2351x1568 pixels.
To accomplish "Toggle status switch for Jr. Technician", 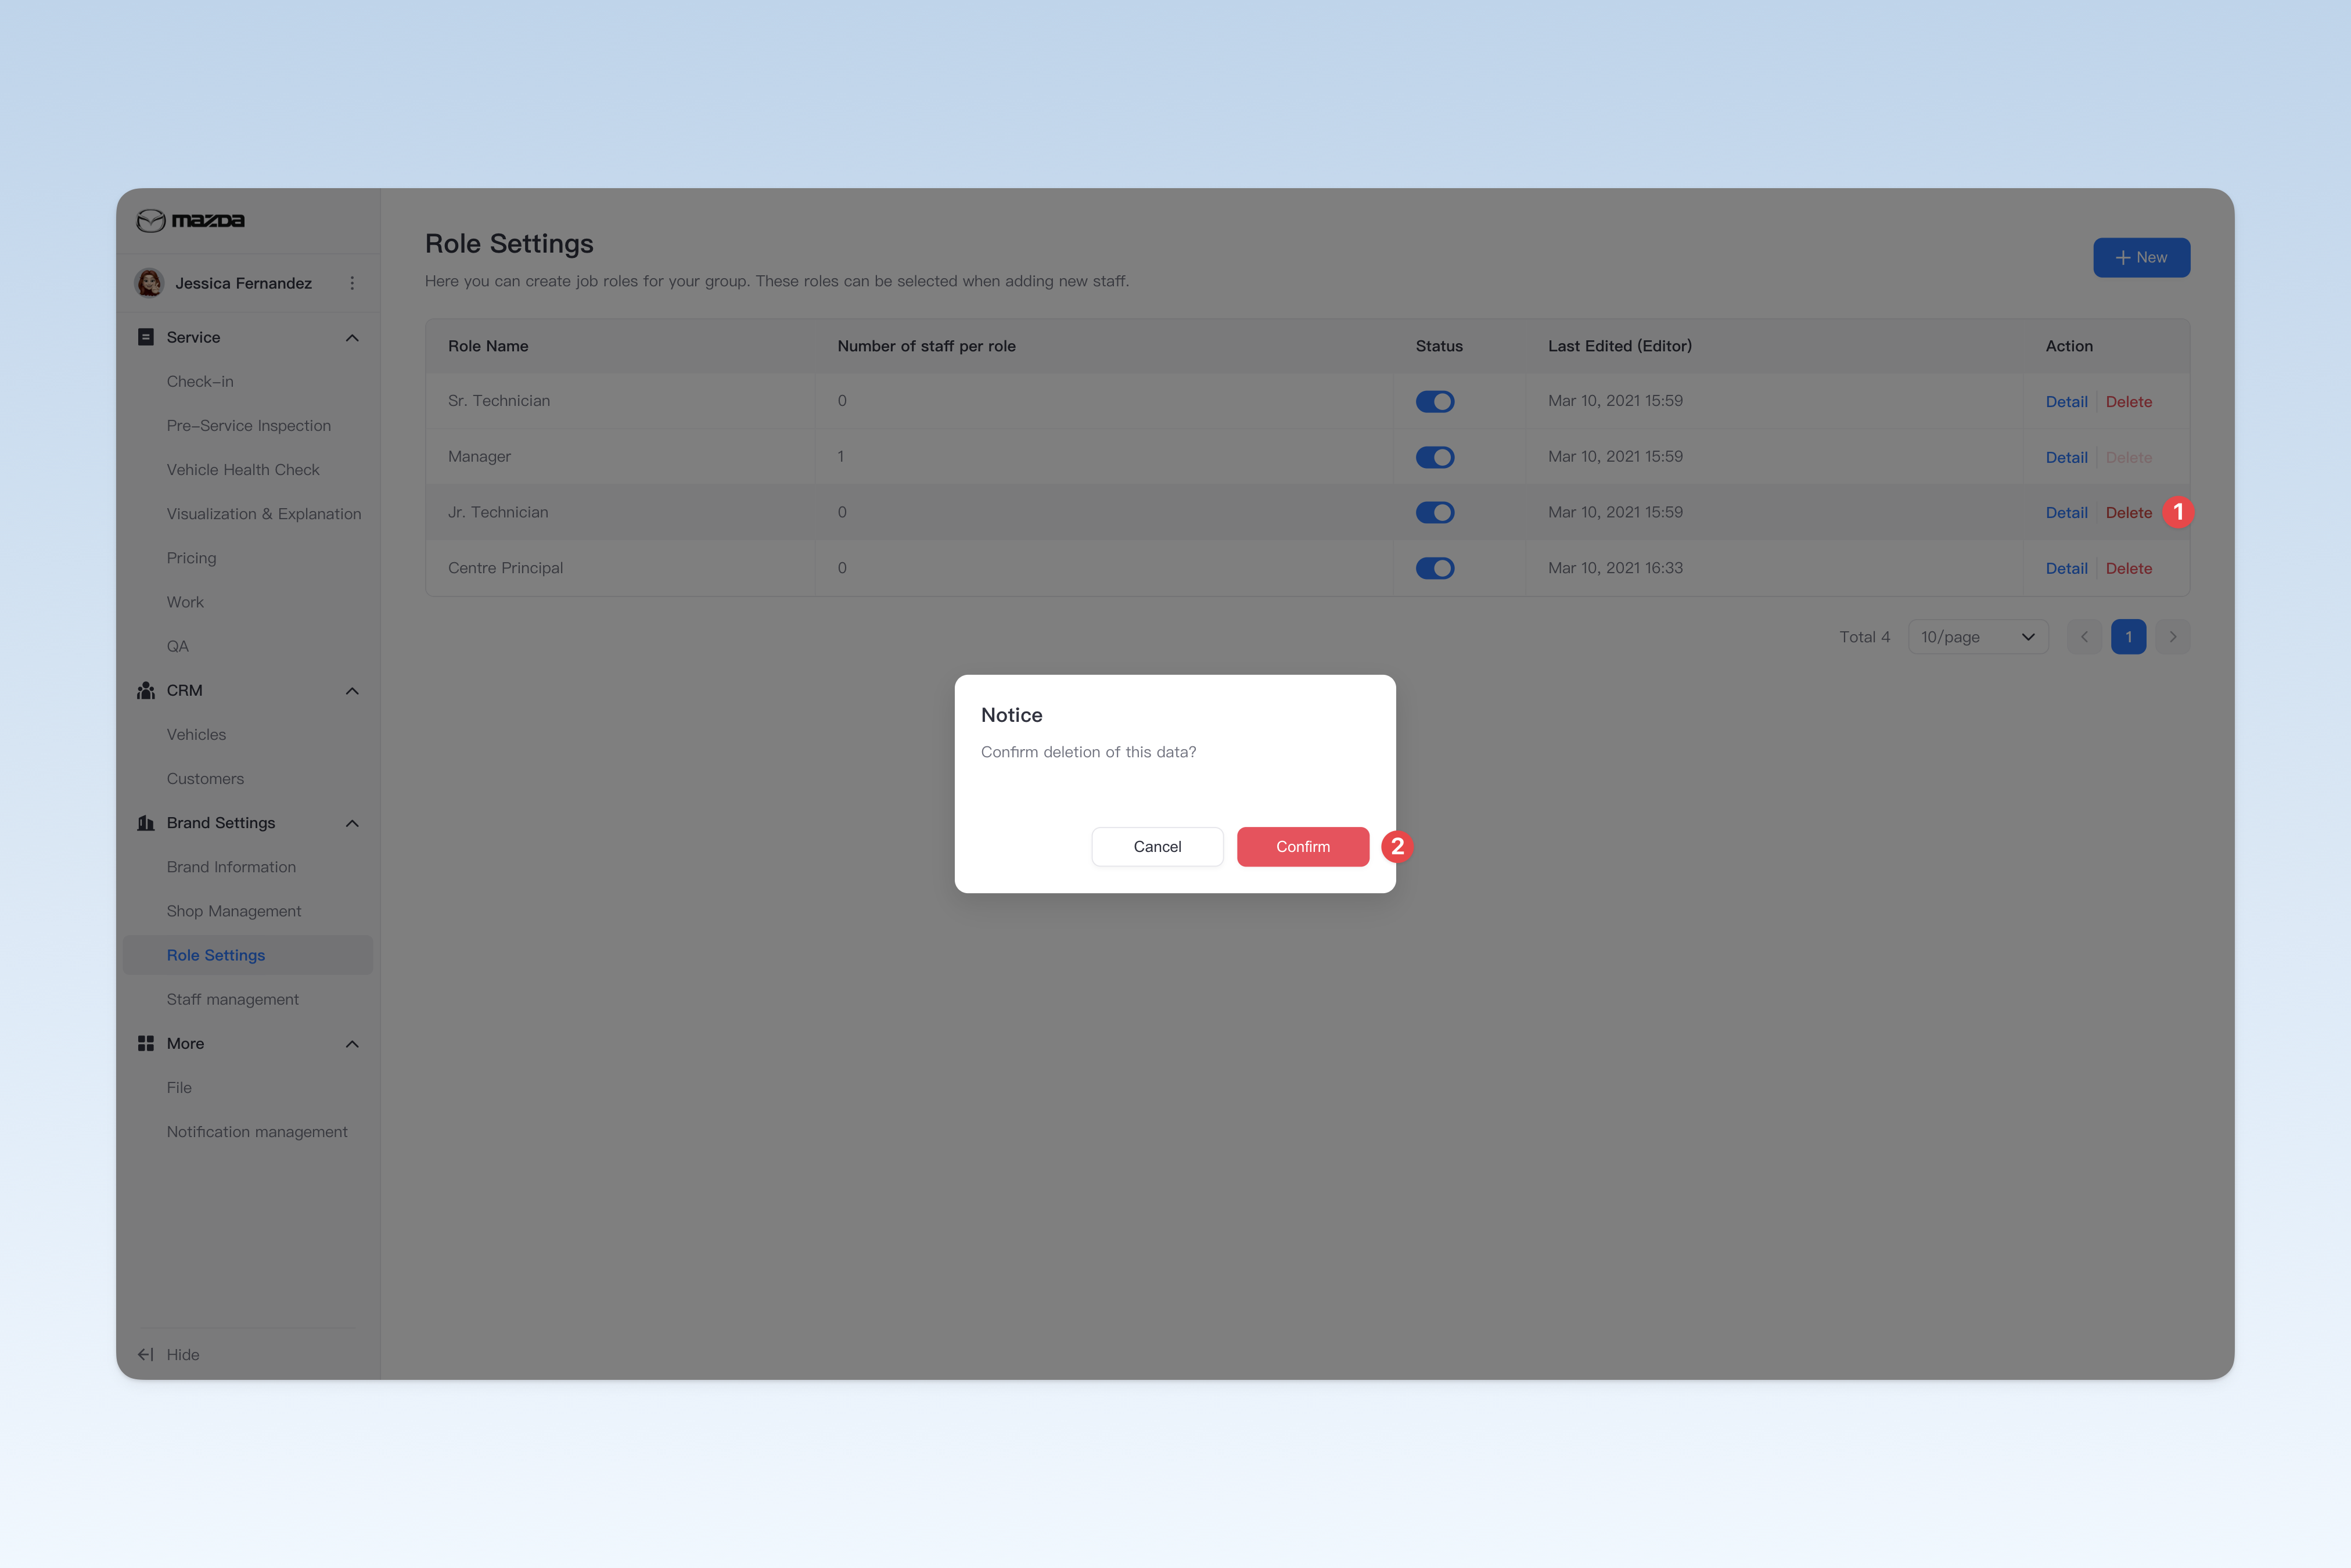I will tap(1435, 512).
